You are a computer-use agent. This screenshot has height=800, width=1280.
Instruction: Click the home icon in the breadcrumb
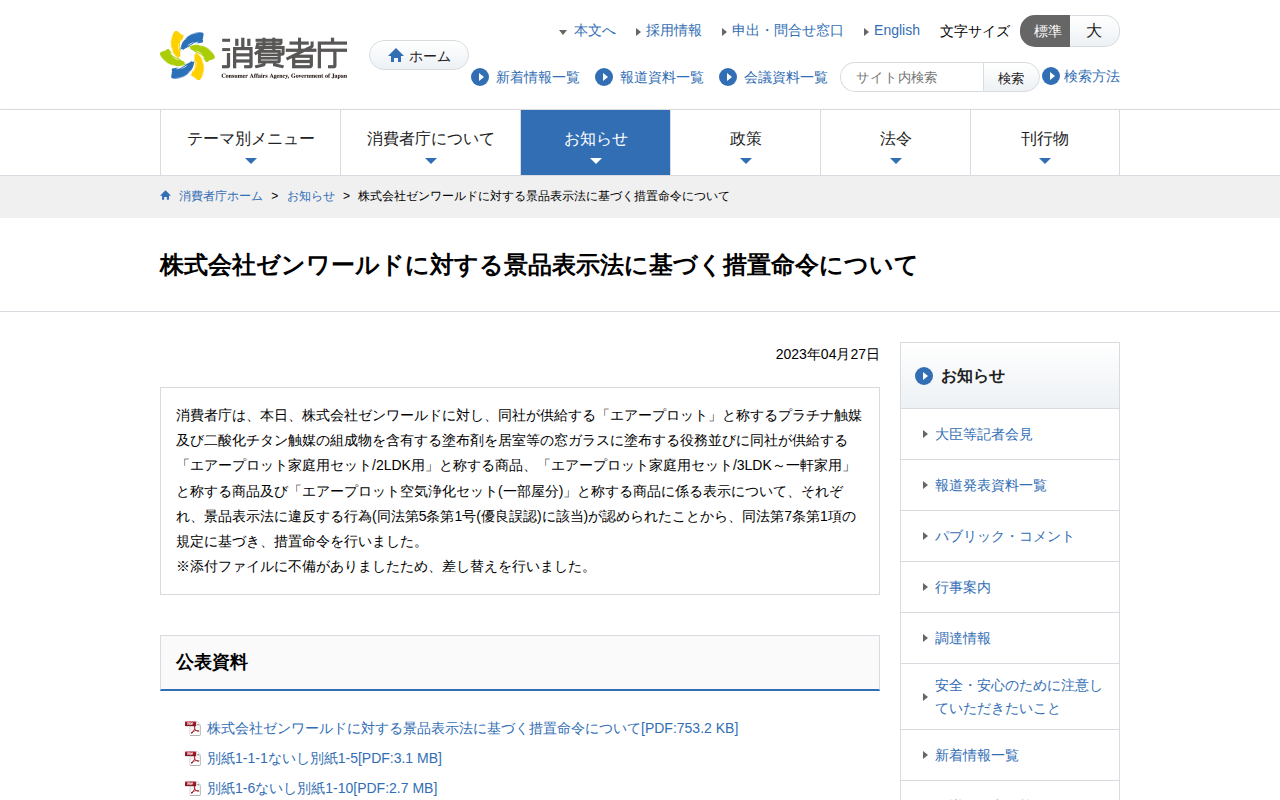[166, 196]
